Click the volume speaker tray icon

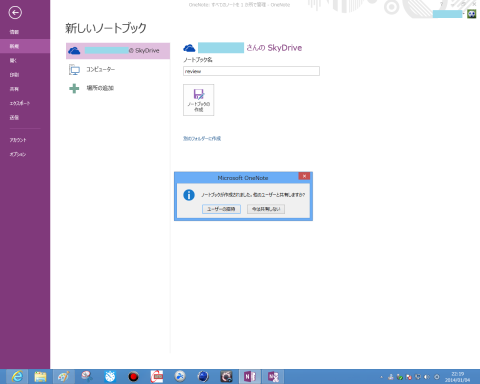tap(427, 377)
